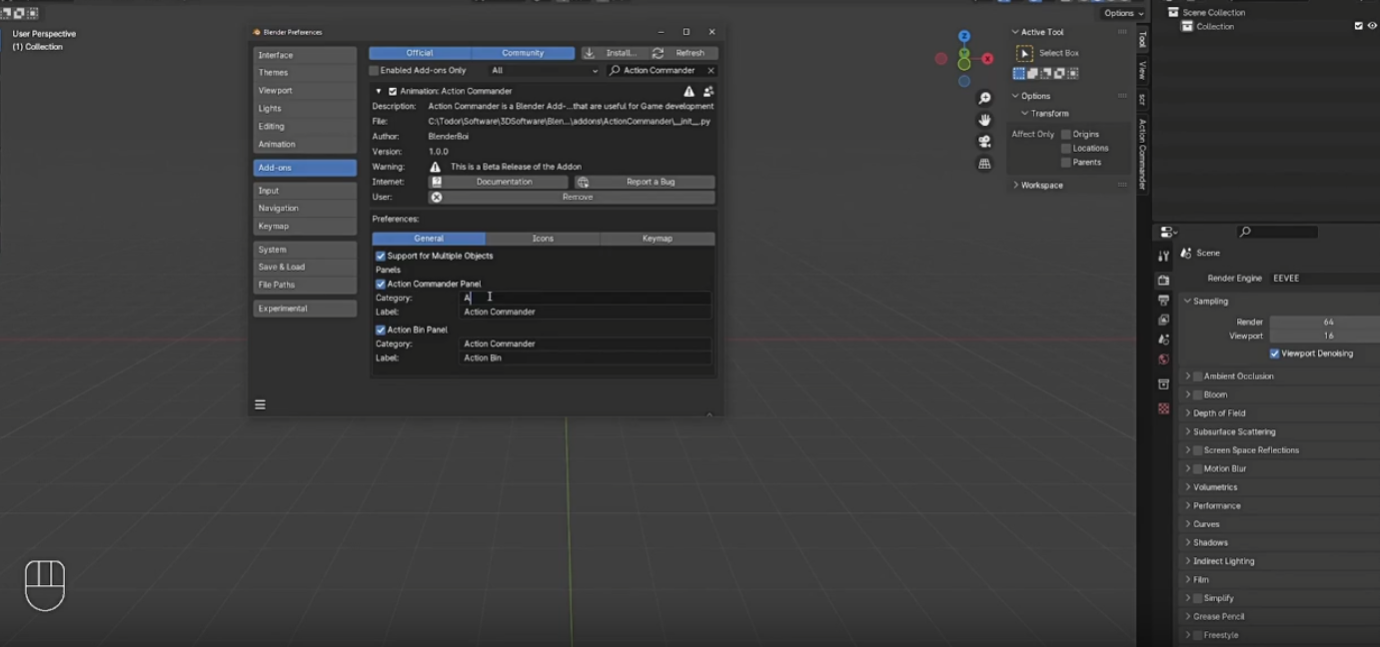Choose the Extend selection mode icon

tap(1033, 73)
